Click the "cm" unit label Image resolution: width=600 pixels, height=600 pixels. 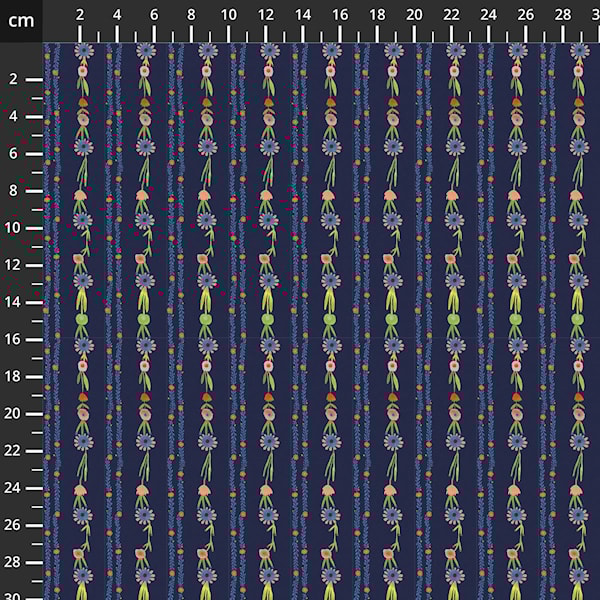(x=21, y=21)
